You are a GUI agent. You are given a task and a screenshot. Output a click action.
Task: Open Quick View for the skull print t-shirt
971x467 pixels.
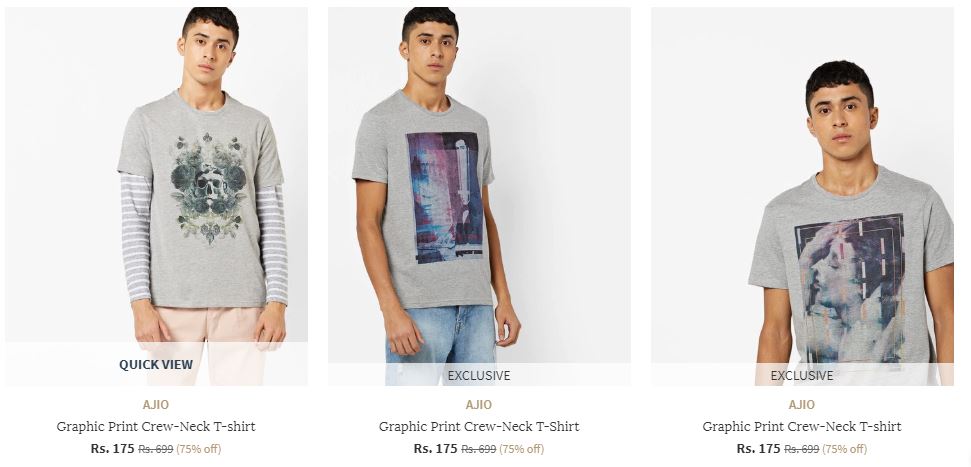click(x=156, y=365)
